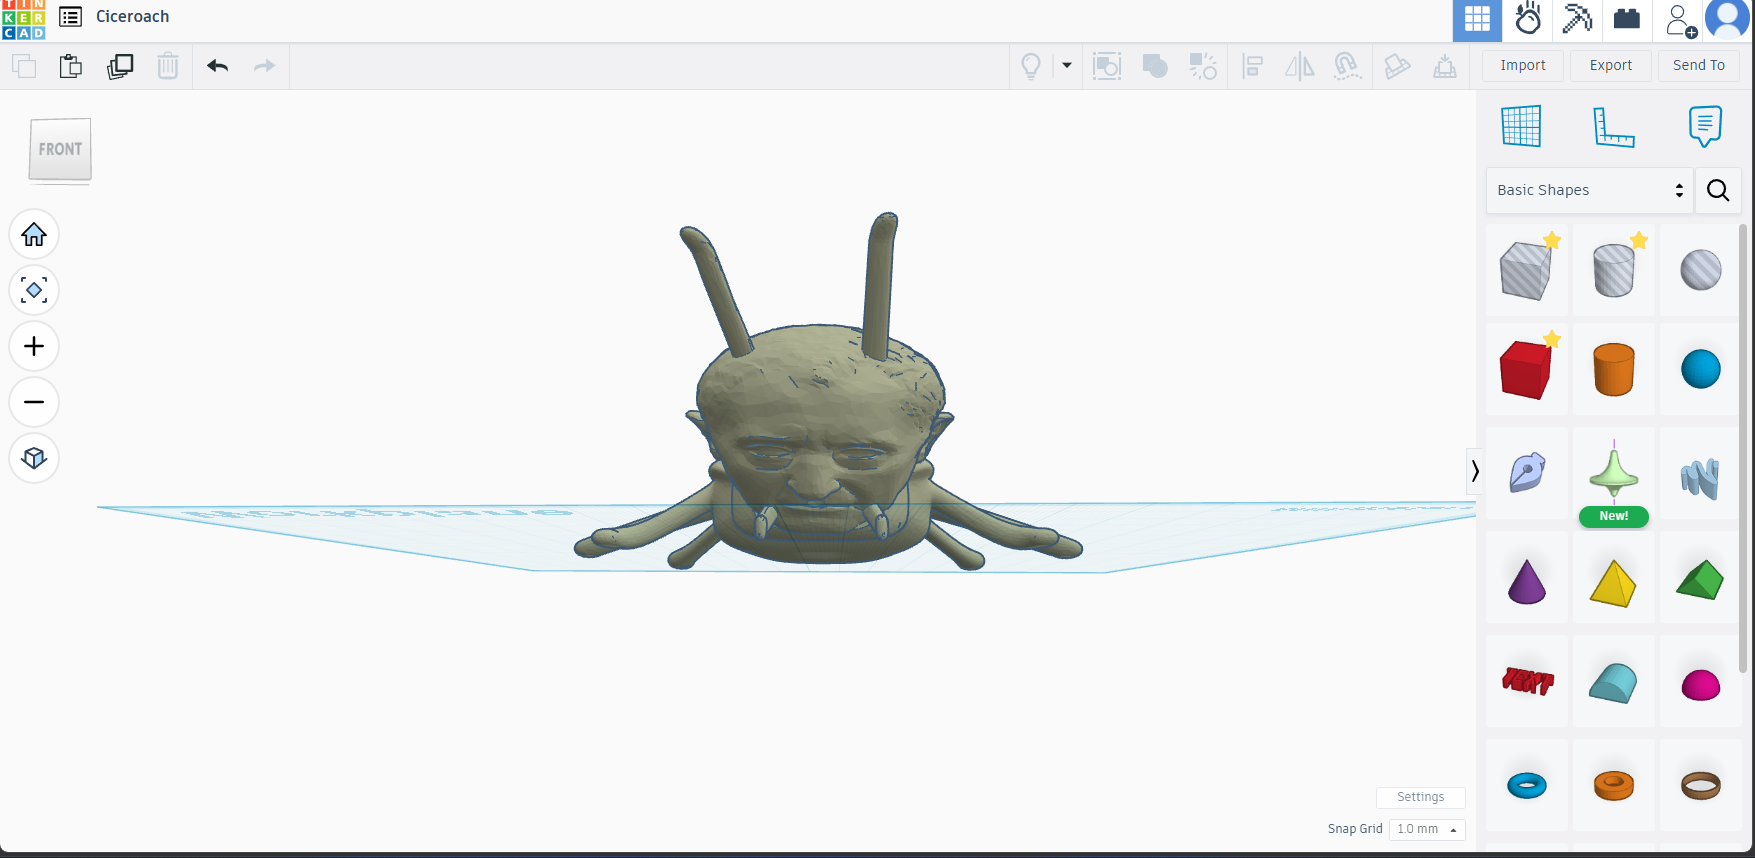Open the Bricks mode icon
Screen dimensions: 1755x858
1627,19
